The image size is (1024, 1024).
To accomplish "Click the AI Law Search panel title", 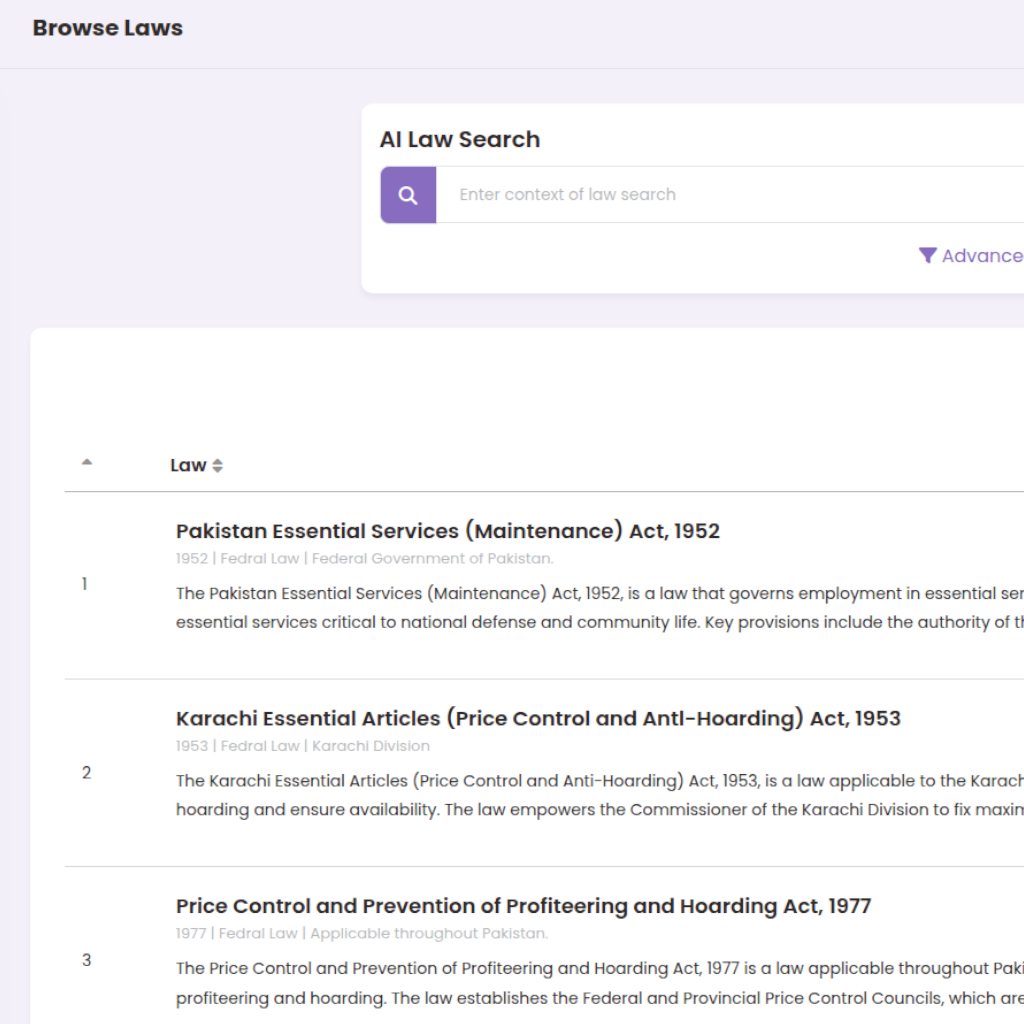I will [x=459, y=140].
